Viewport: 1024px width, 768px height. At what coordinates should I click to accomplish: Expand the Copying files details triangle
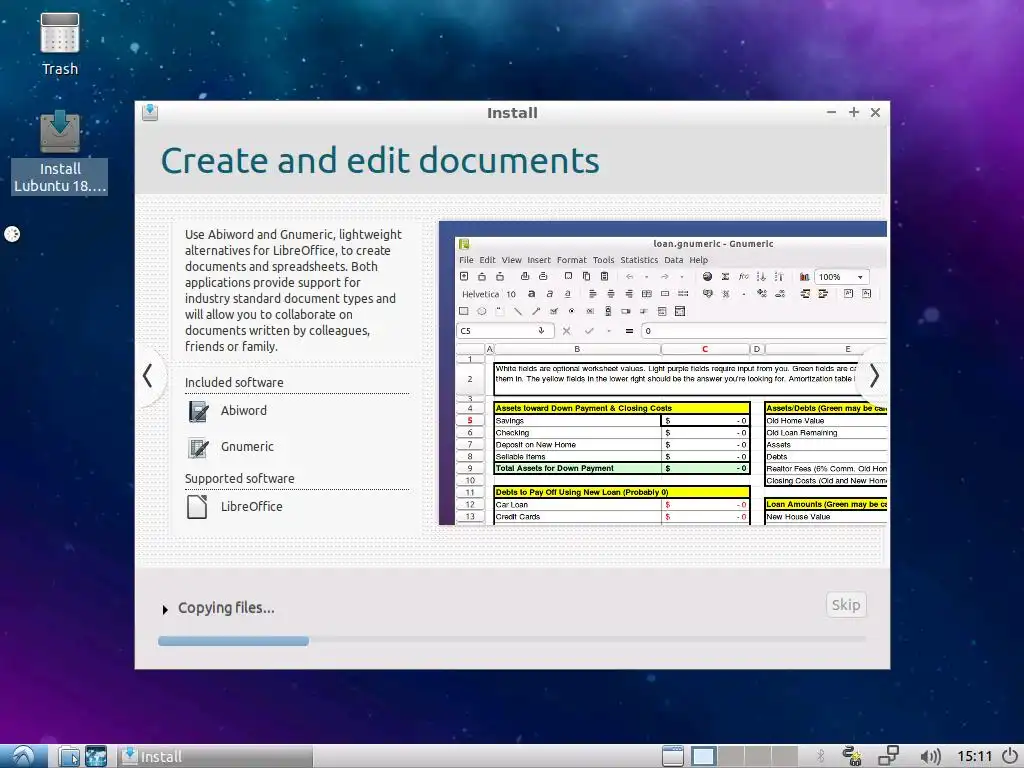(165, 609)
